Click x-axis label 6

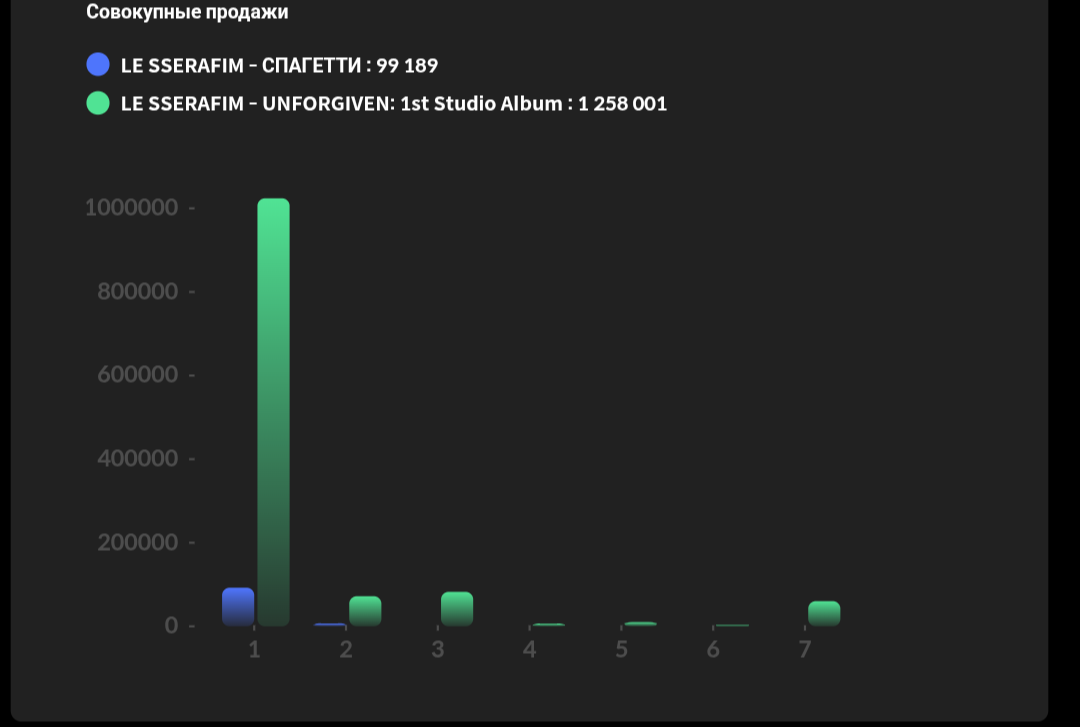(713, 650)
